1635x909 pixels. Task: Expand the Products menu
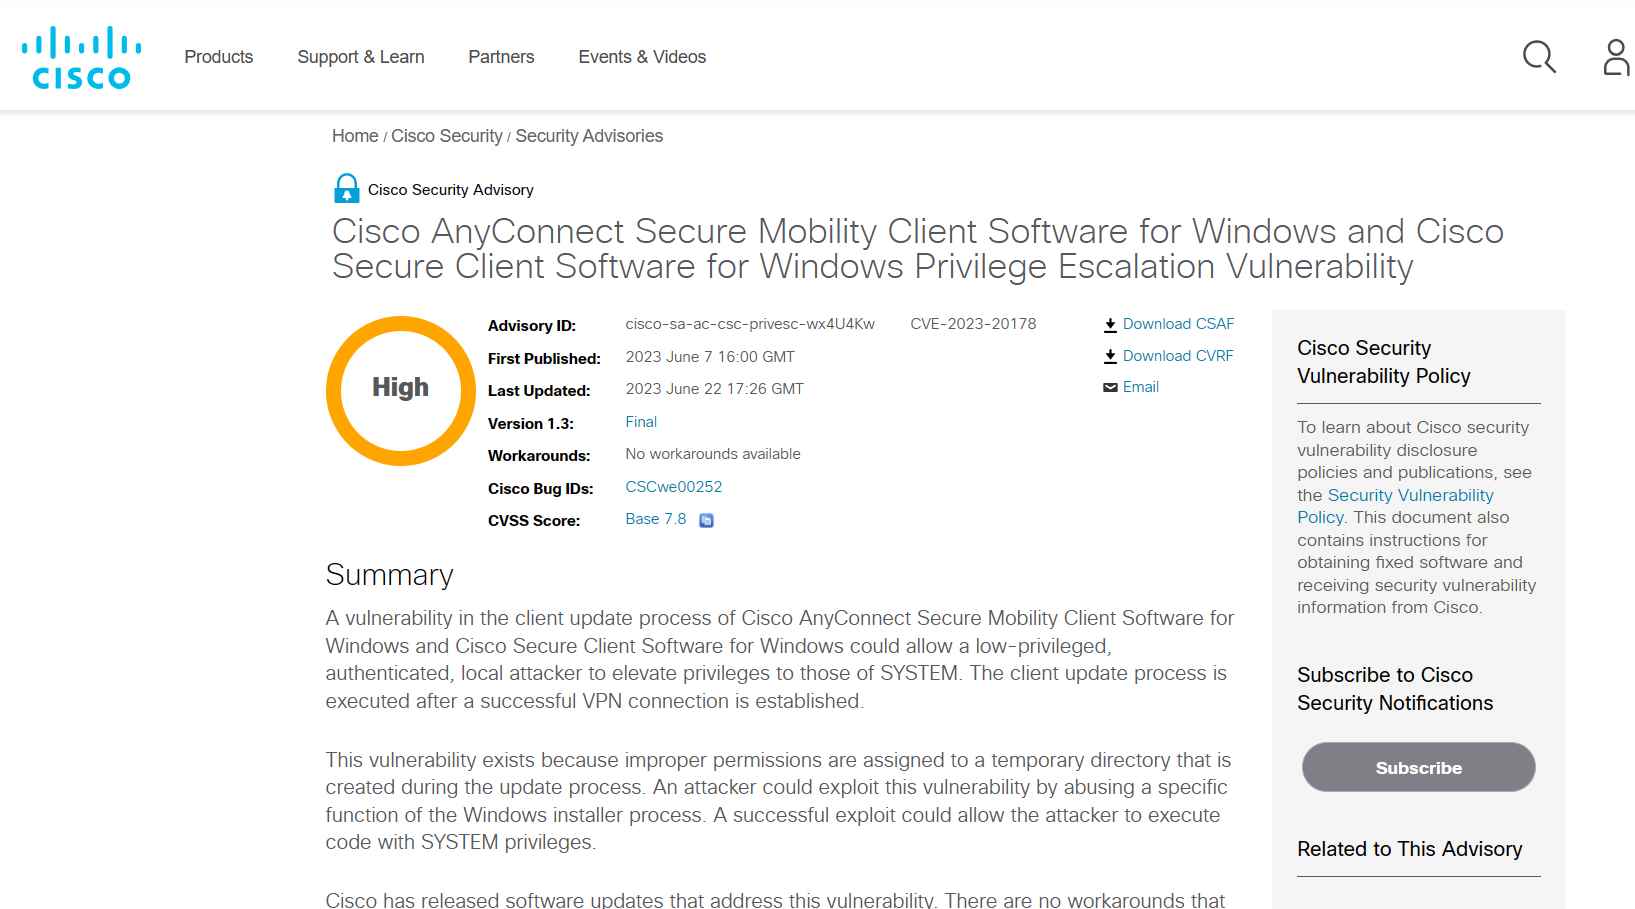[x=218, y=57]
